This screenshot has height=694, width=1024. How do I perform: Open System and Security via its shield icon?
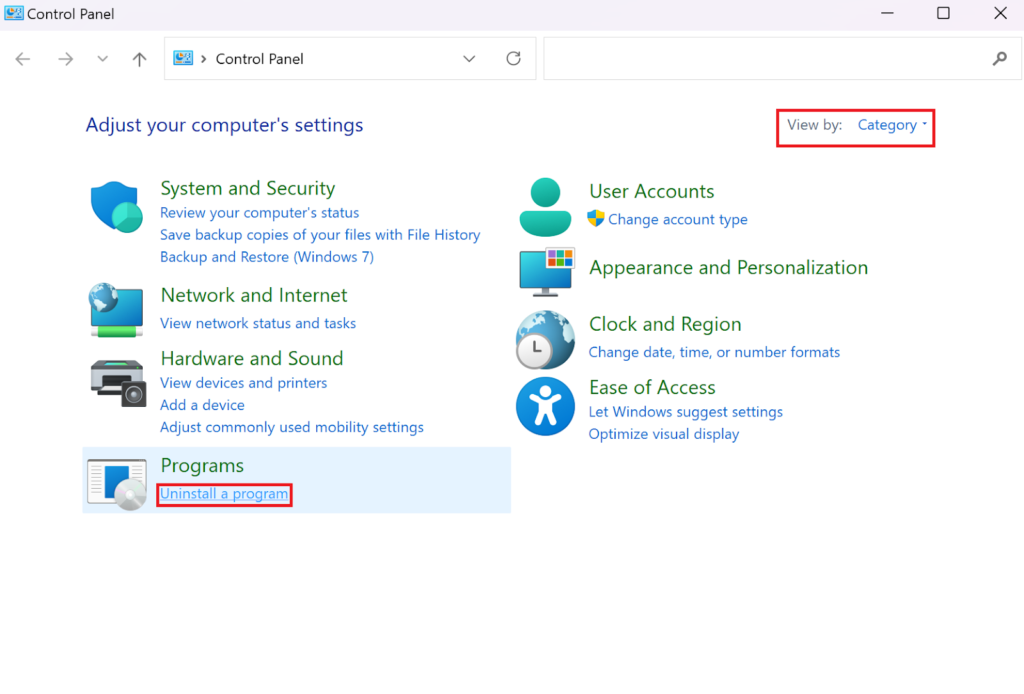[115, 203]
